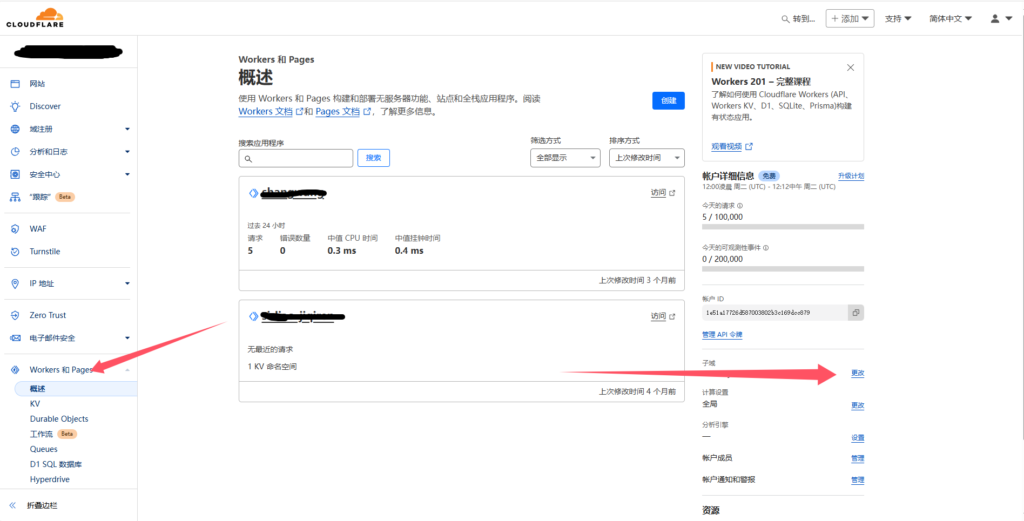Close the NEW VIDEO TUTORIAL card

click(x=850, y=67)
